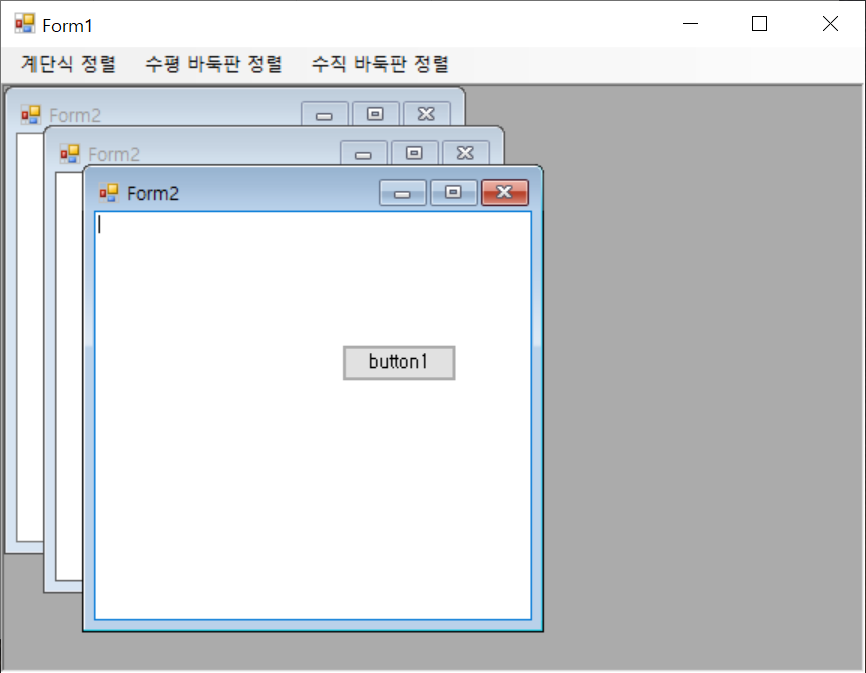Screen dimensions: 866x673
Task: Minimize the front Form2 child window
Action: 403,192
